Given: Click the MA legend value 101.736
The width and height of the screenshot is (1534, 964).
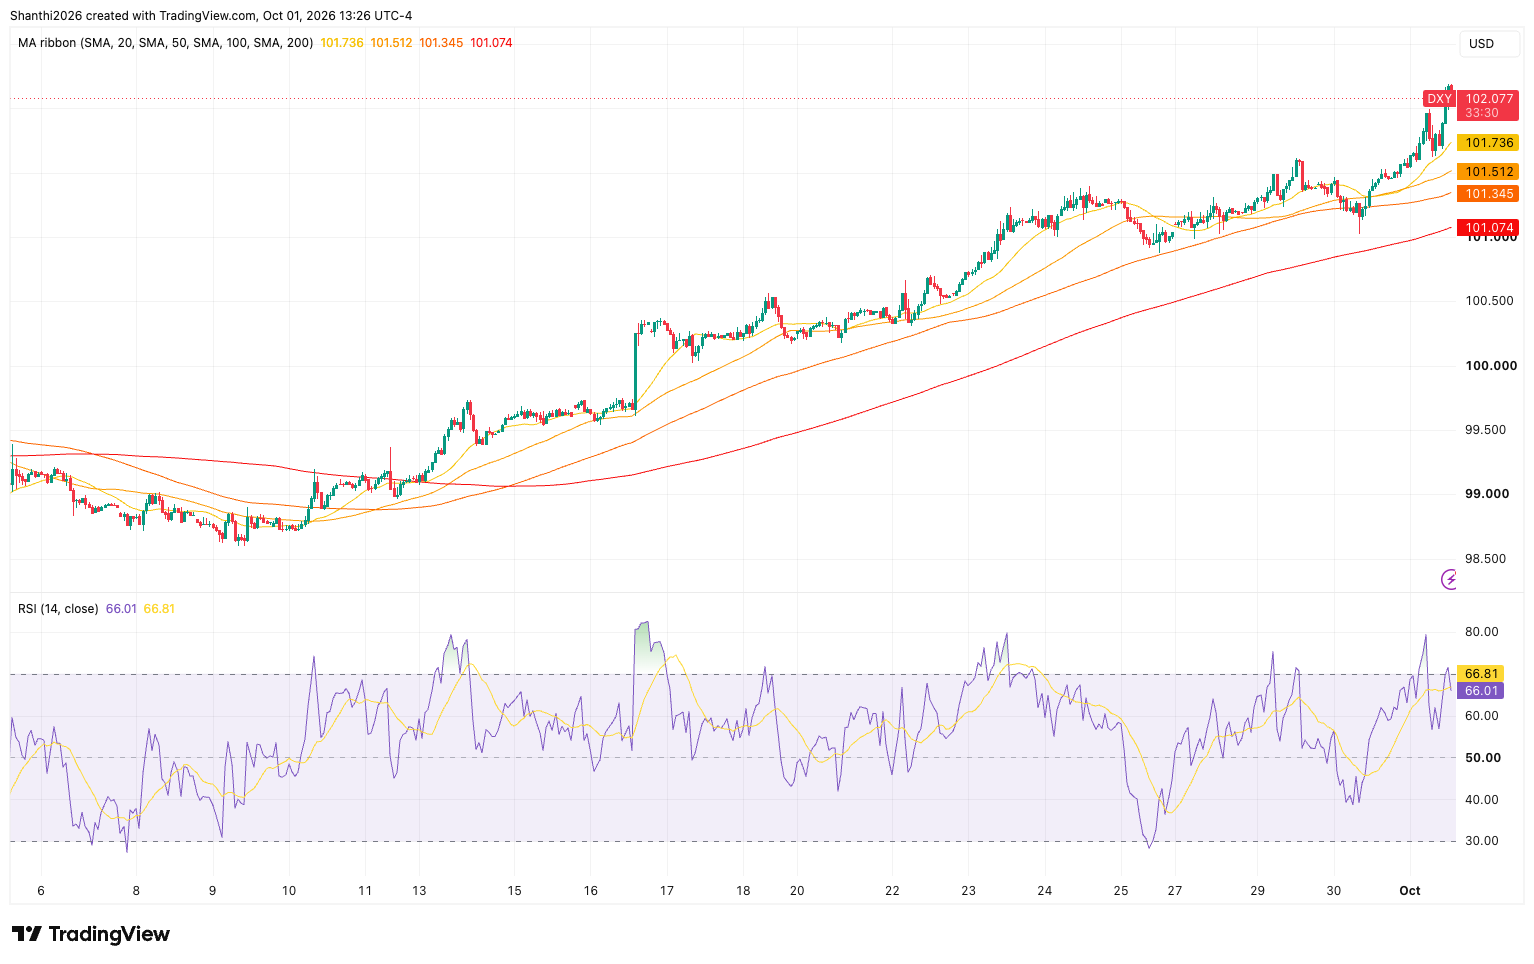Looking at the screenshot, I should pyautogui.click(x=342, y=43).
